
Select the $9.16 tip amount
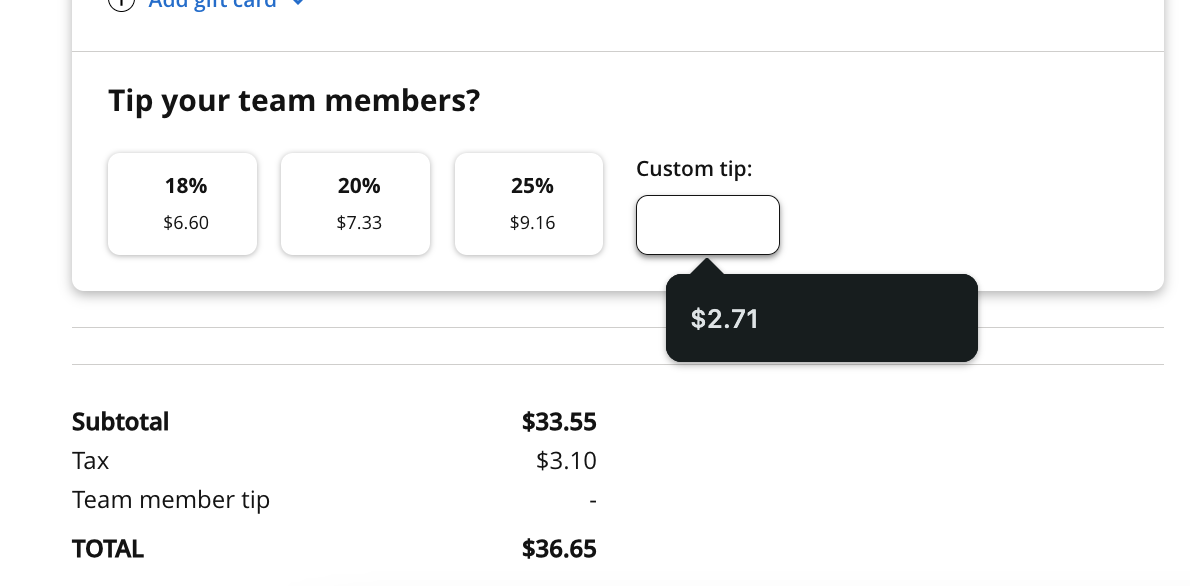point(532,222)
